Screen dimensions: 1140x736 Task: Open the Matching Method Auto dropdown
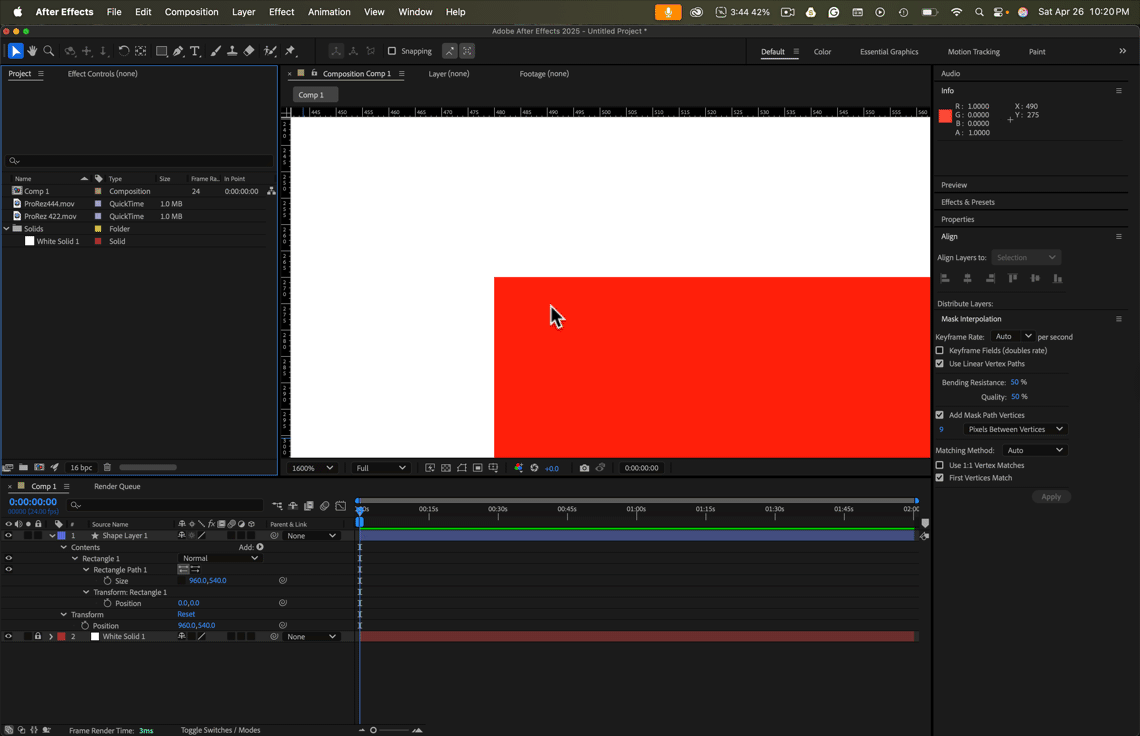pos(1035,450)
